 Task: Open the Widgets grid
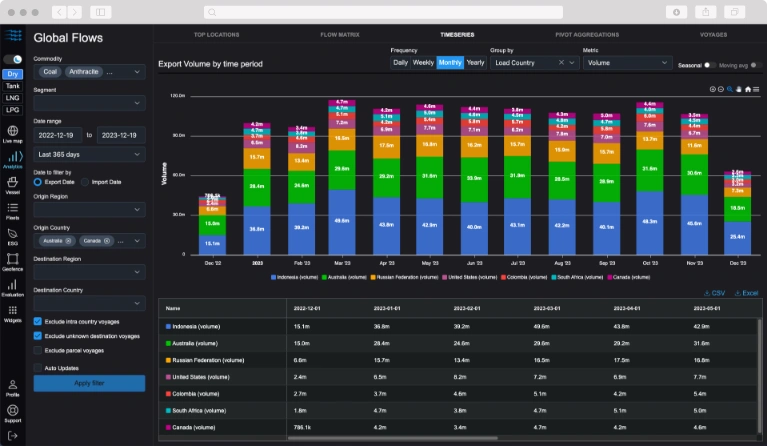coord(13,313)
